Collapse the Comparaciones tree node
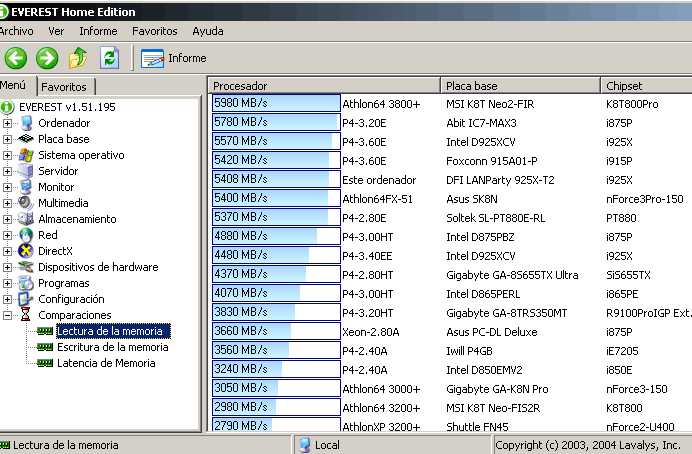The image size is (692, 454). pos(7,315)
